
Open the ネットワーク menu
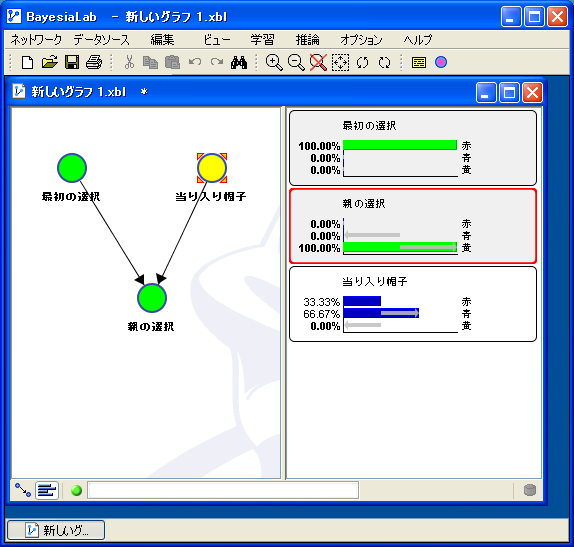click(x=36, y=40)
